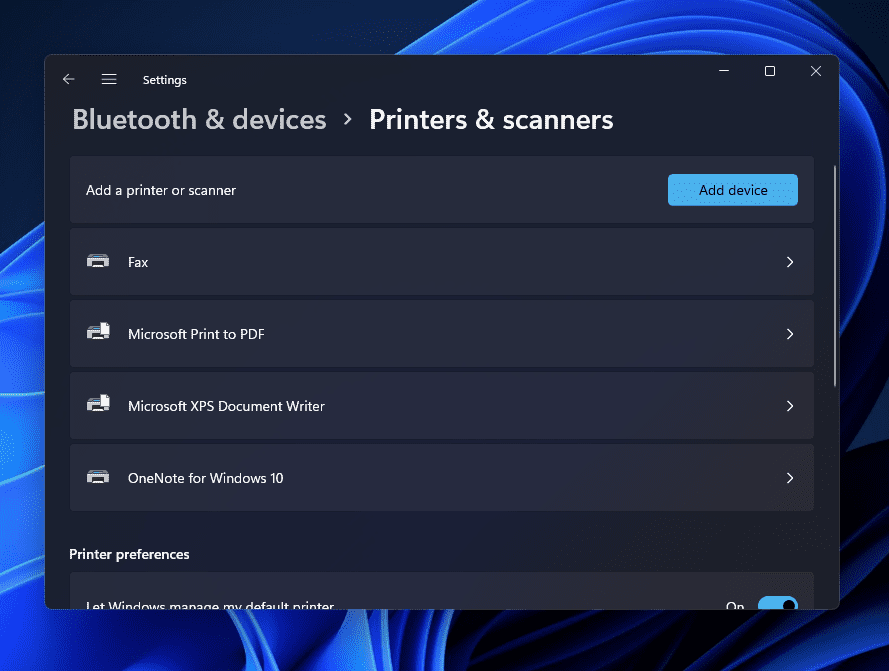The image size is (889, 671).
Task: Toggle Let Windows manage my default printer
Action: tap(777, 604)
